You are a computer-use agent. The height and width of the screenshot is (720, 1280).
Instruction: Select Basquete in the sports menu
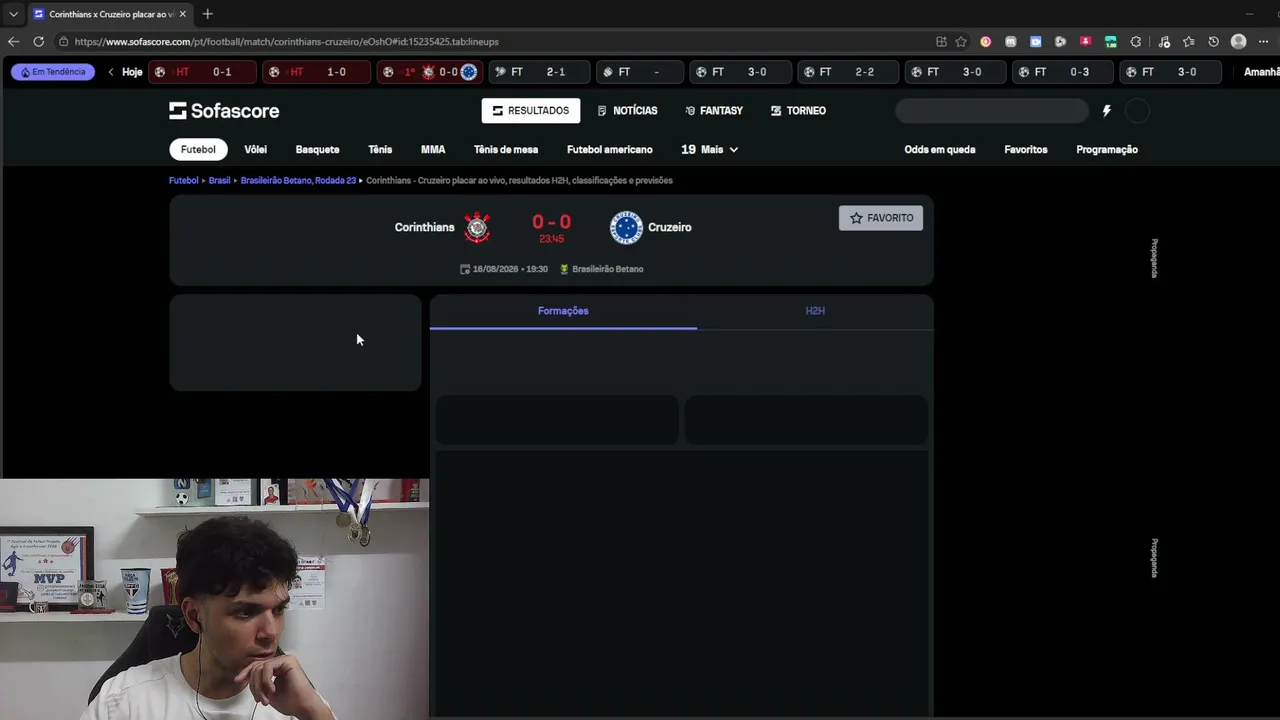pos(317,150)
